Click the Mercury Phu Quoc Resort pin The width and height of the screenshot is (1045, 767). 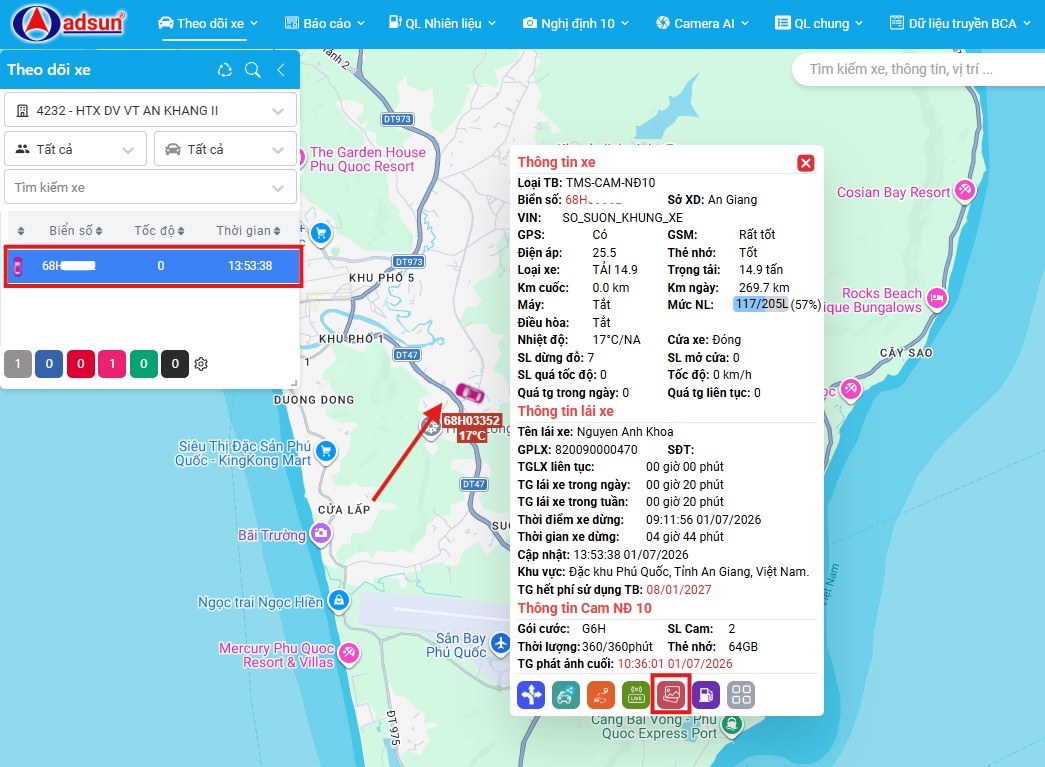[349, 653]
